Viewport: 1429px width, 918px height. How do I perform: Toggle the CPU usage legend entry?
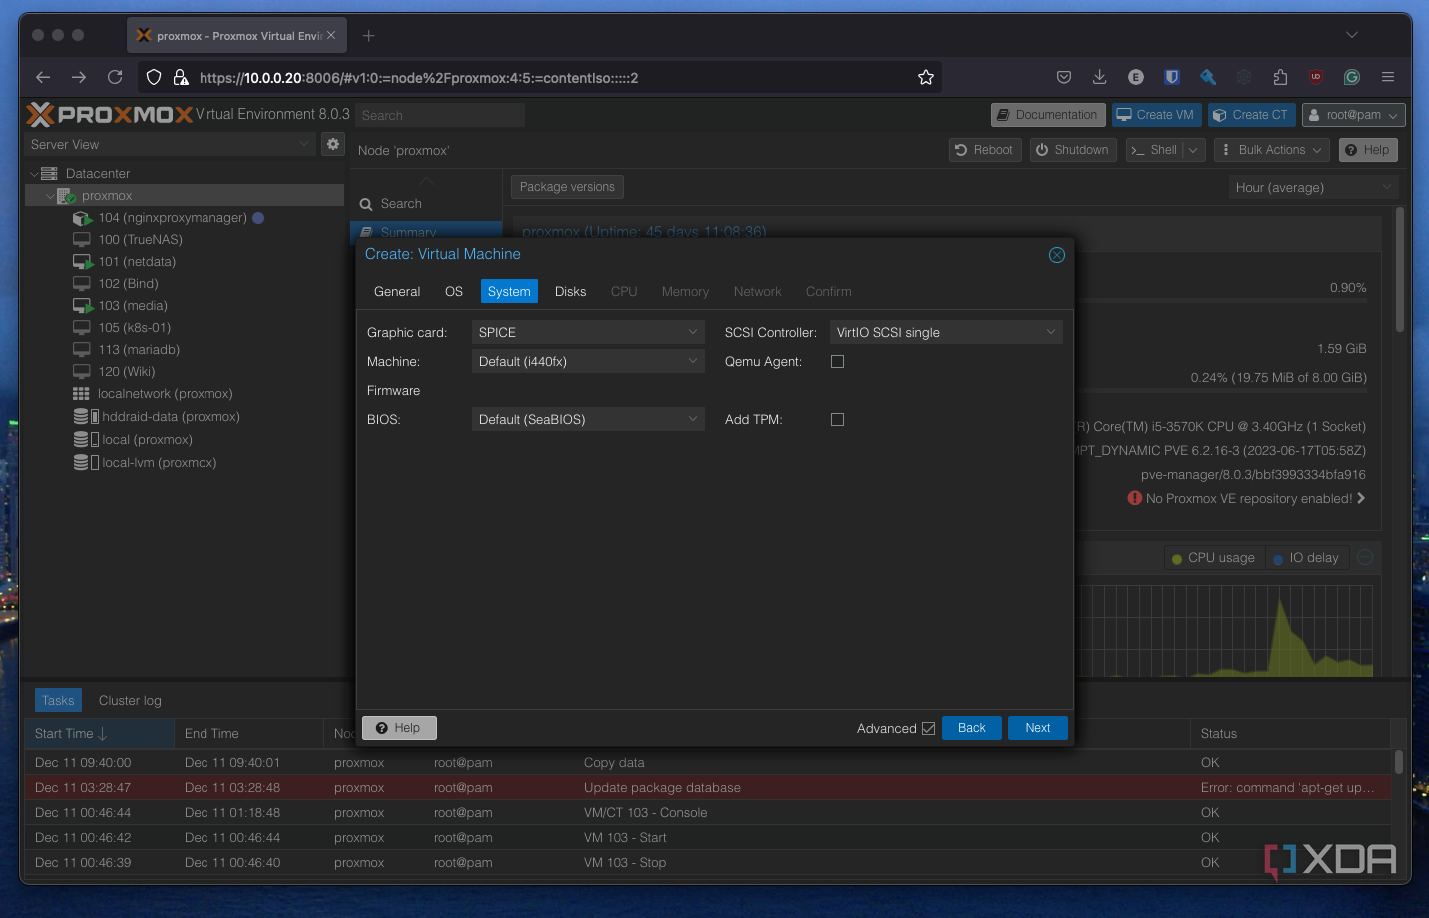pos(1213,558)
